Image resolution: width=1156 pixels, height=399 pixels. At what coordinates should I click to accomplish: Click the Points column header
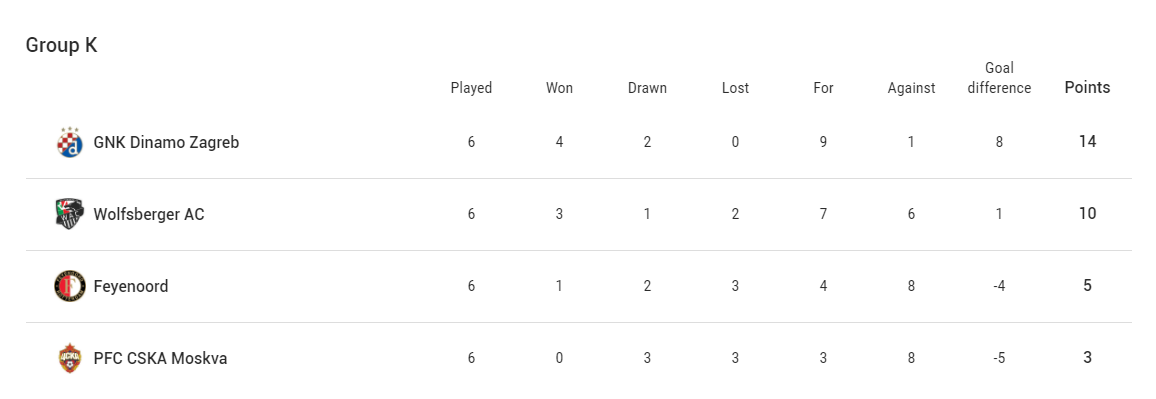[1087, 88]
